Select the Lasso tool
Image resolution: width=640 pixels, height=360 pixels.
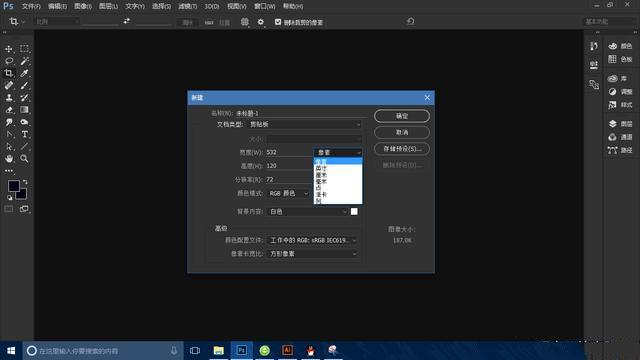point(9,61)
